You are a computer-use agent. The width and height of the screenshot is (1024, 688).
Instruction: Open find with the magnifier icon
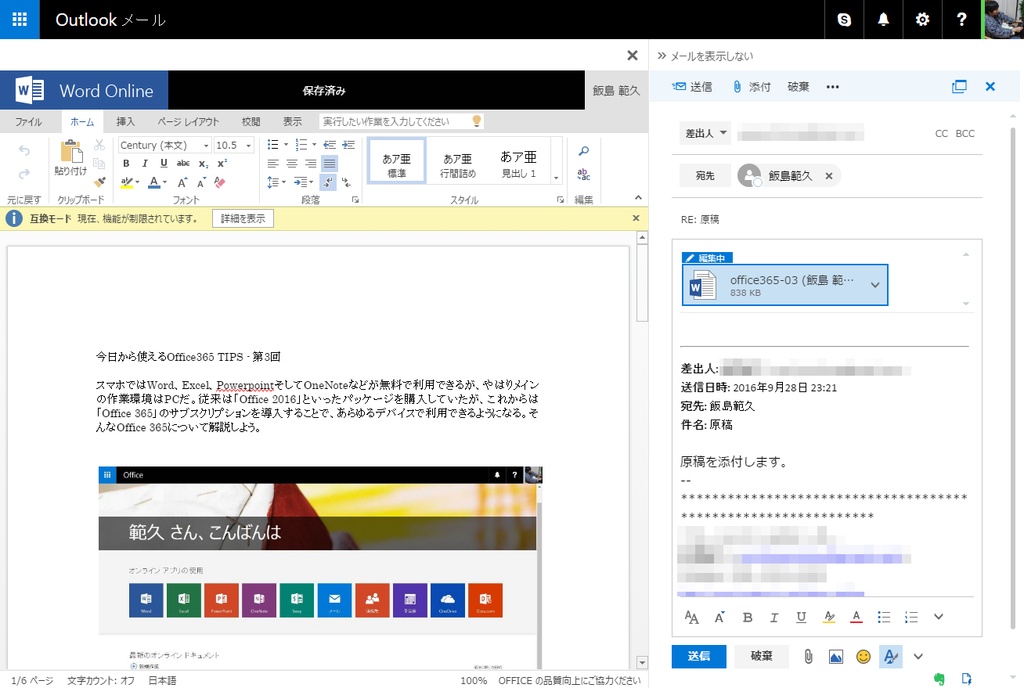coord(583,151)
